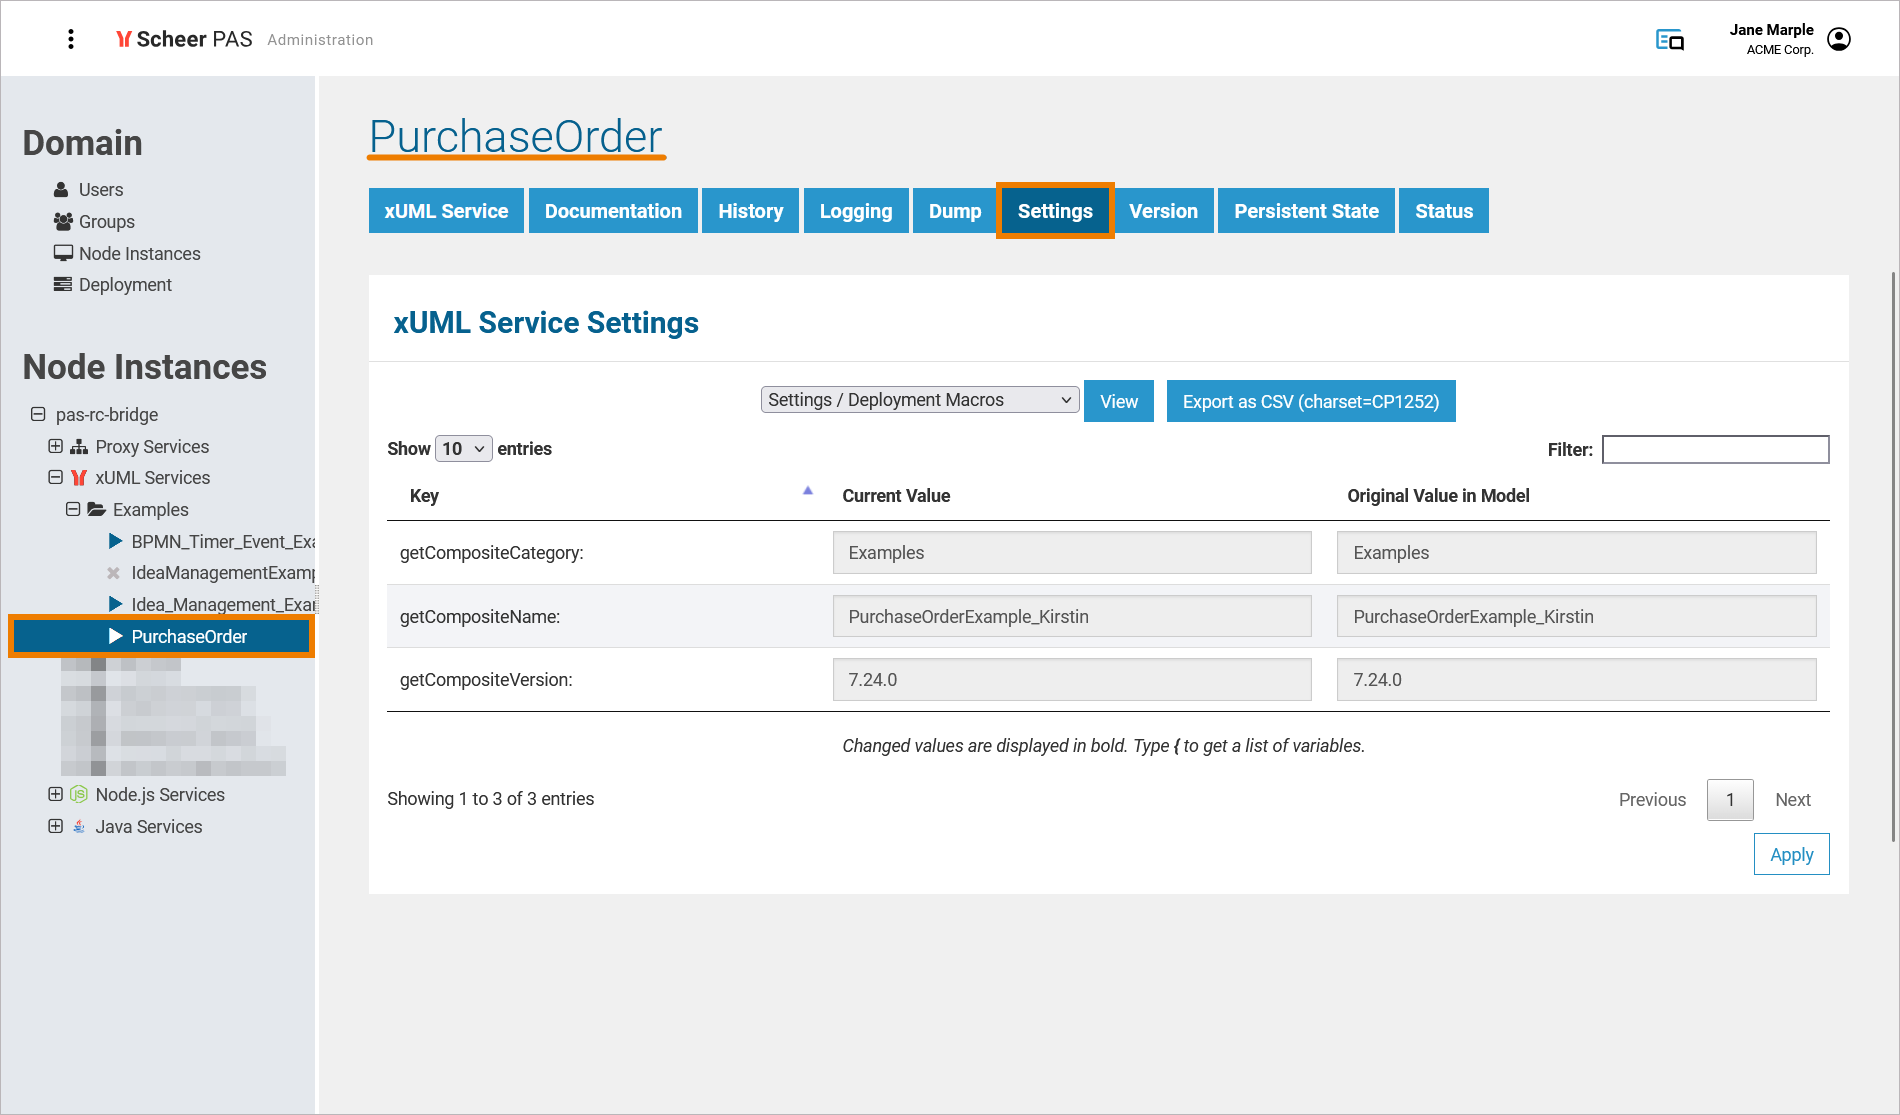The image size is (1900, 1115).
Task: Click the Groups icon in sidebar
Action: [63, 222]
